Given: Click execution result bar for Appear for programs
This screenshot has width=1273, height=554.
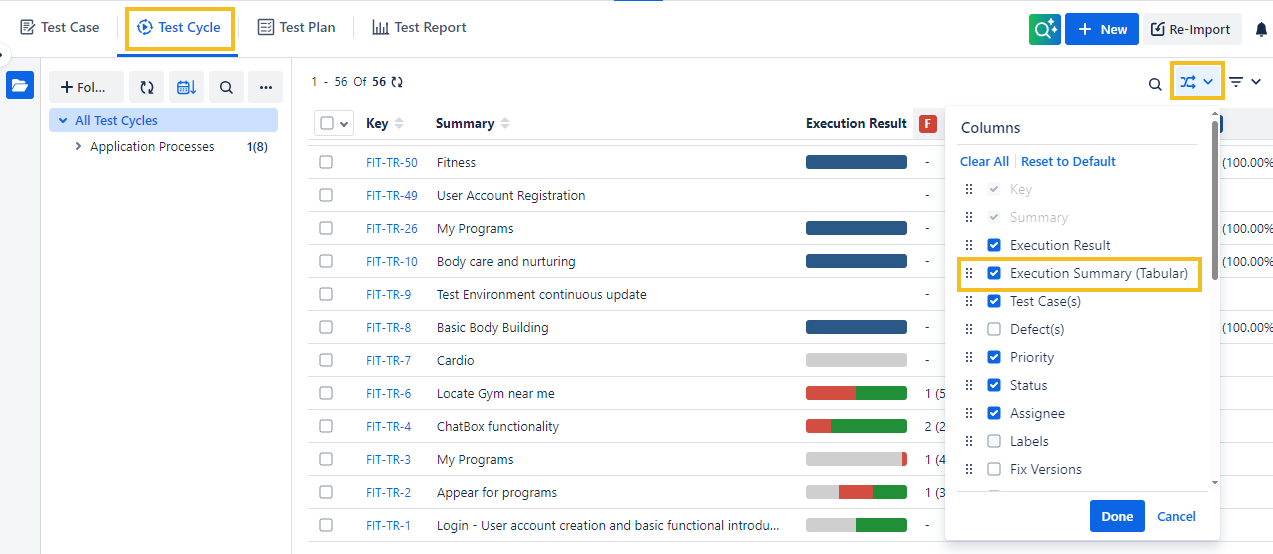Looking at the screenshot, I should [856, 492].
